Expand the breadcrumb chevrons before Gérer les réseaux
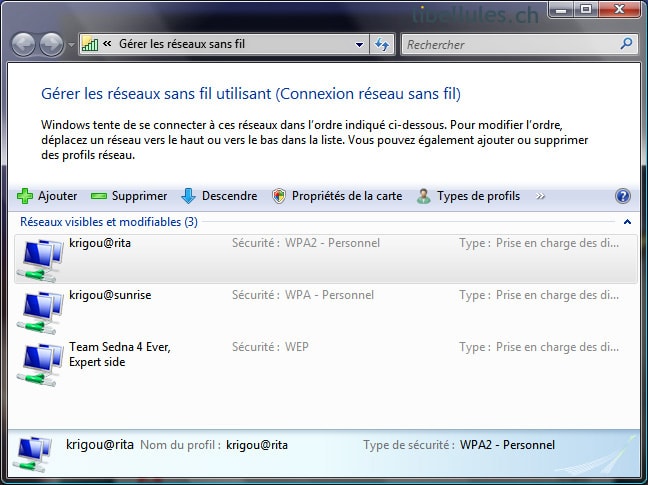Screen dimensions: 648x485 (107, 43)
